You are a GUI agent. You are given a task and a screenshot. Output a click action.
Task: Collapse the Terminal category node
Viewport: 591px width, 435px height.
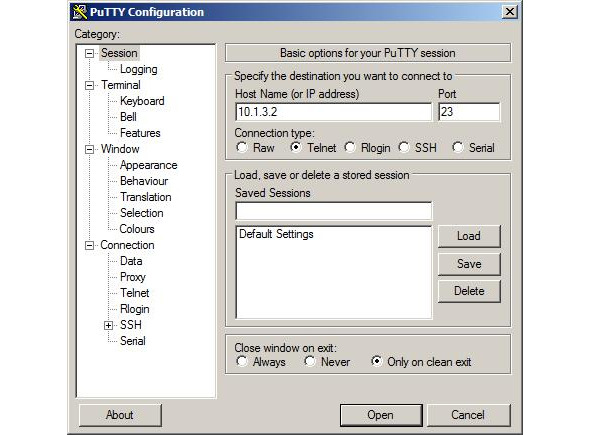point(89,85)
